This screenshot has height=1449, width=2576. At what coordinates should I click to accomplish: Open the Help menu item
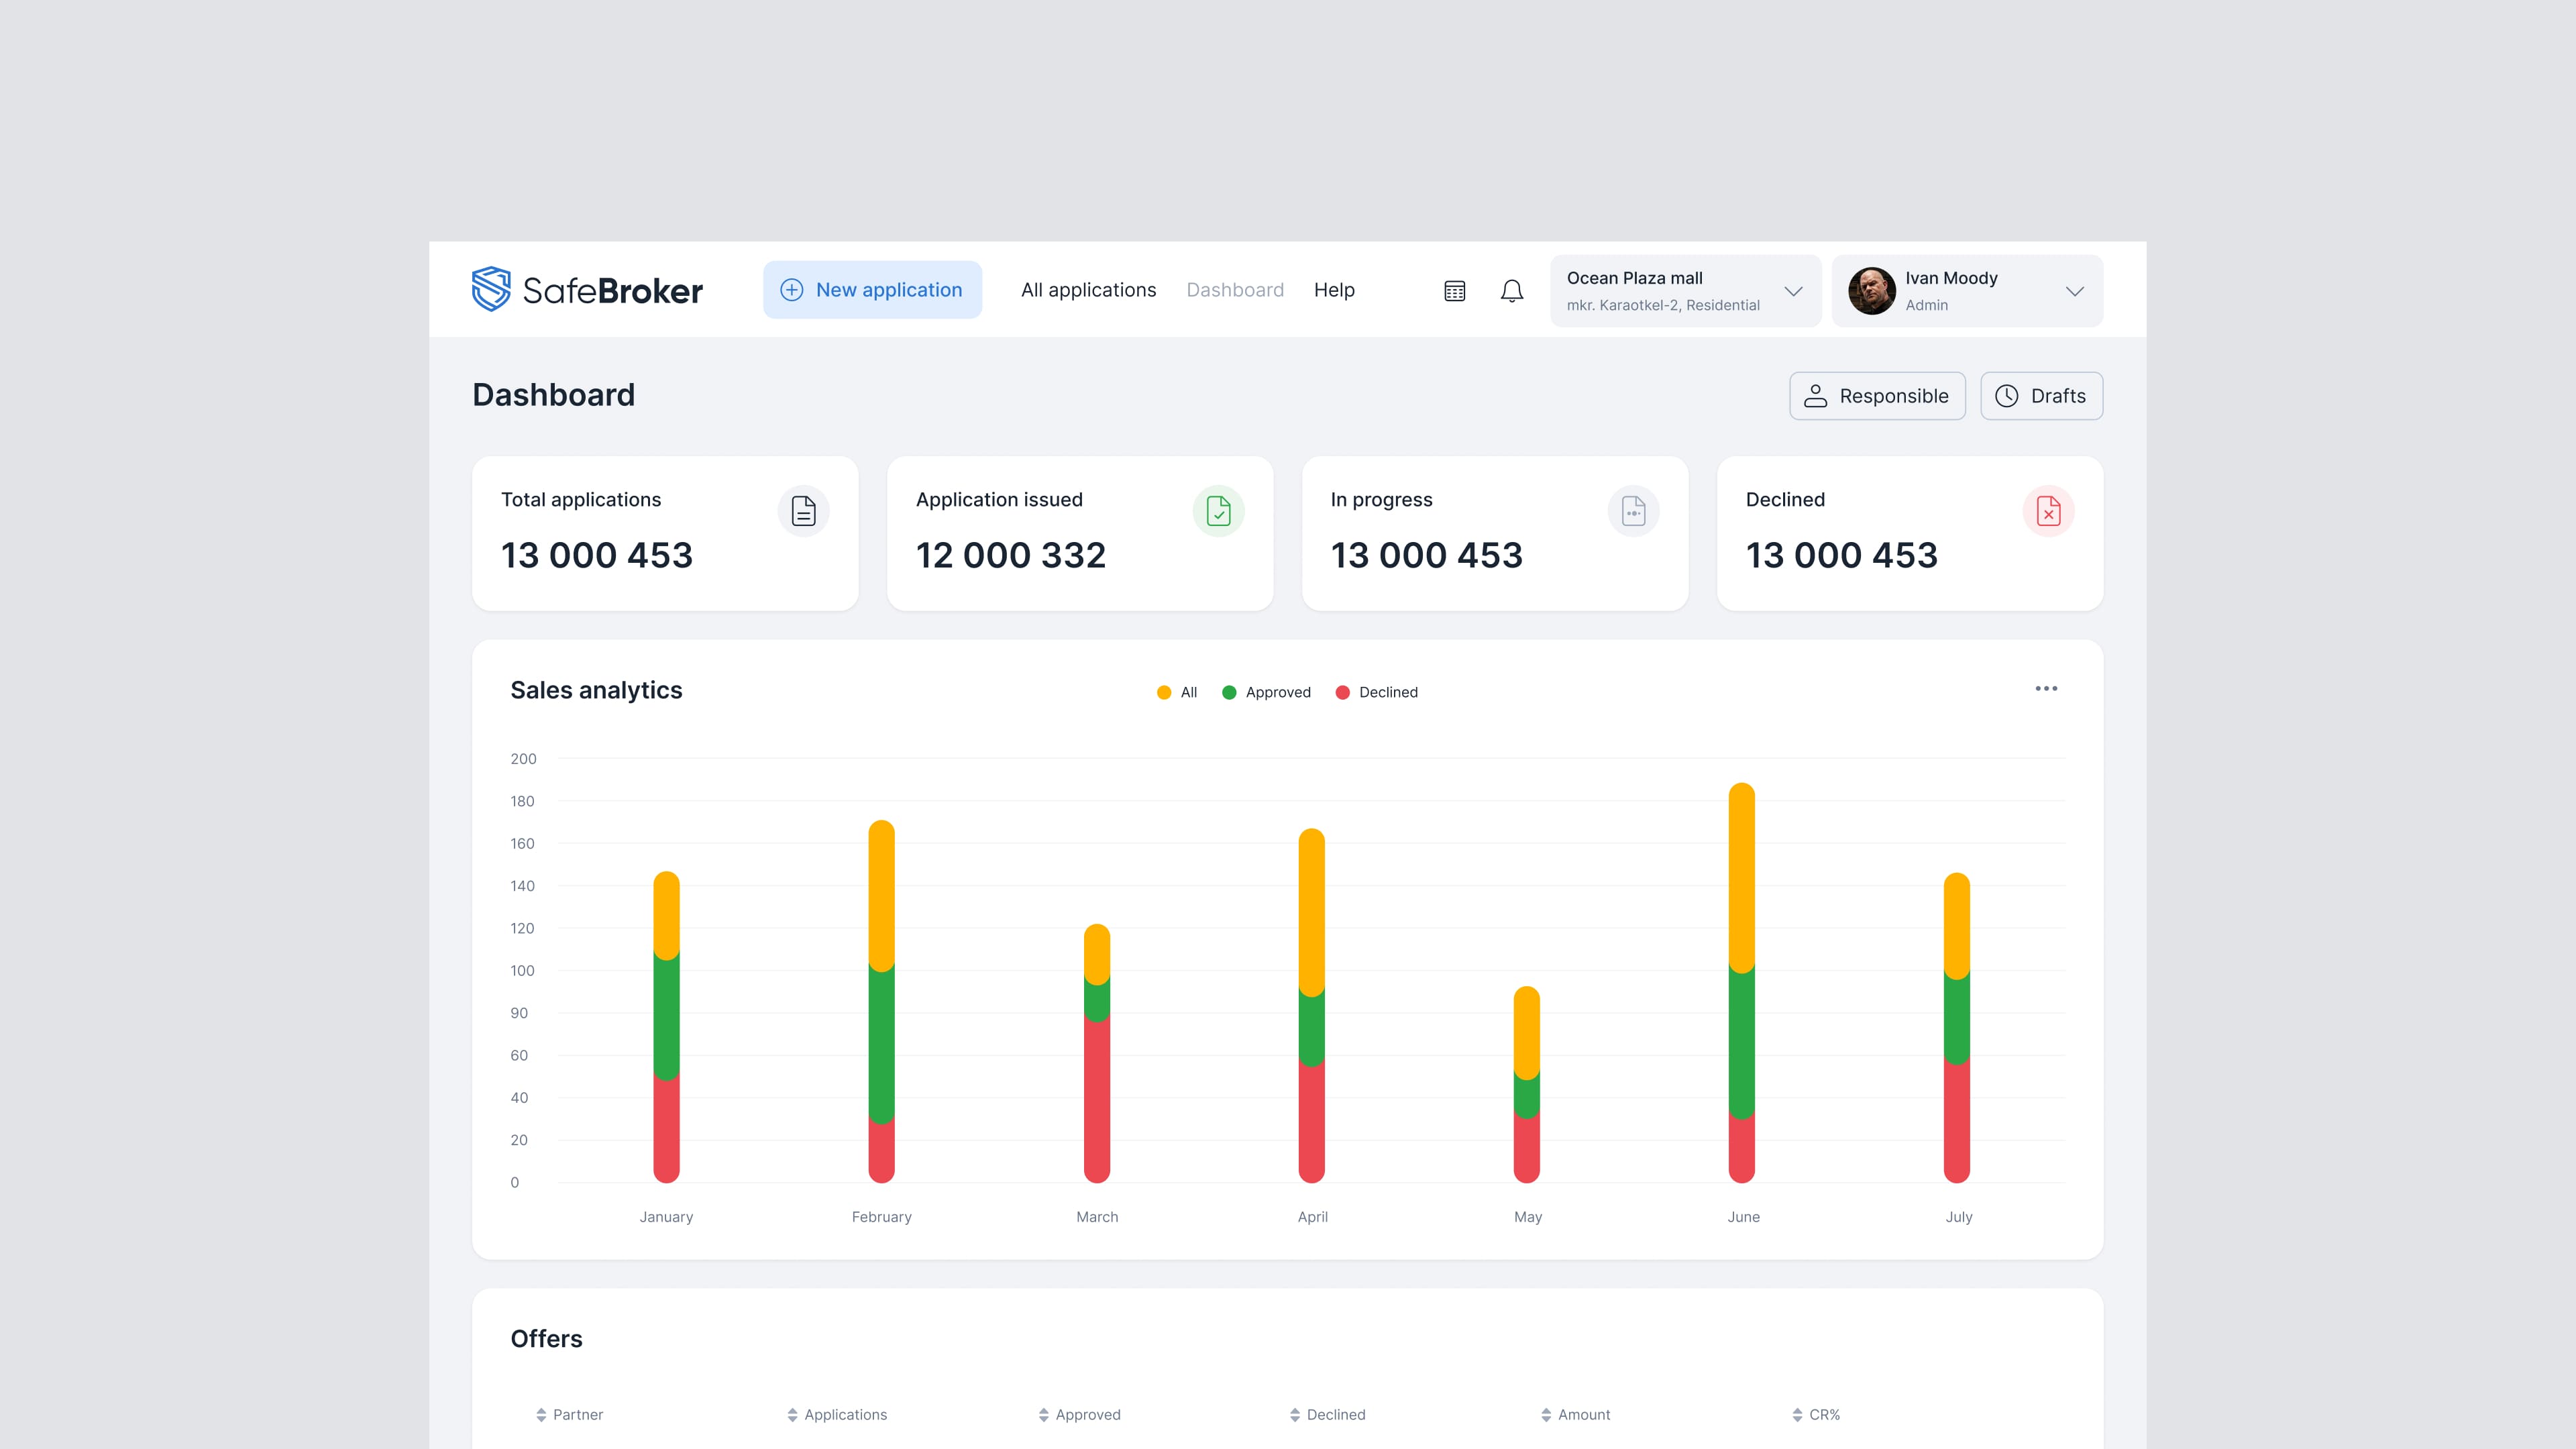coord(1334,290)
